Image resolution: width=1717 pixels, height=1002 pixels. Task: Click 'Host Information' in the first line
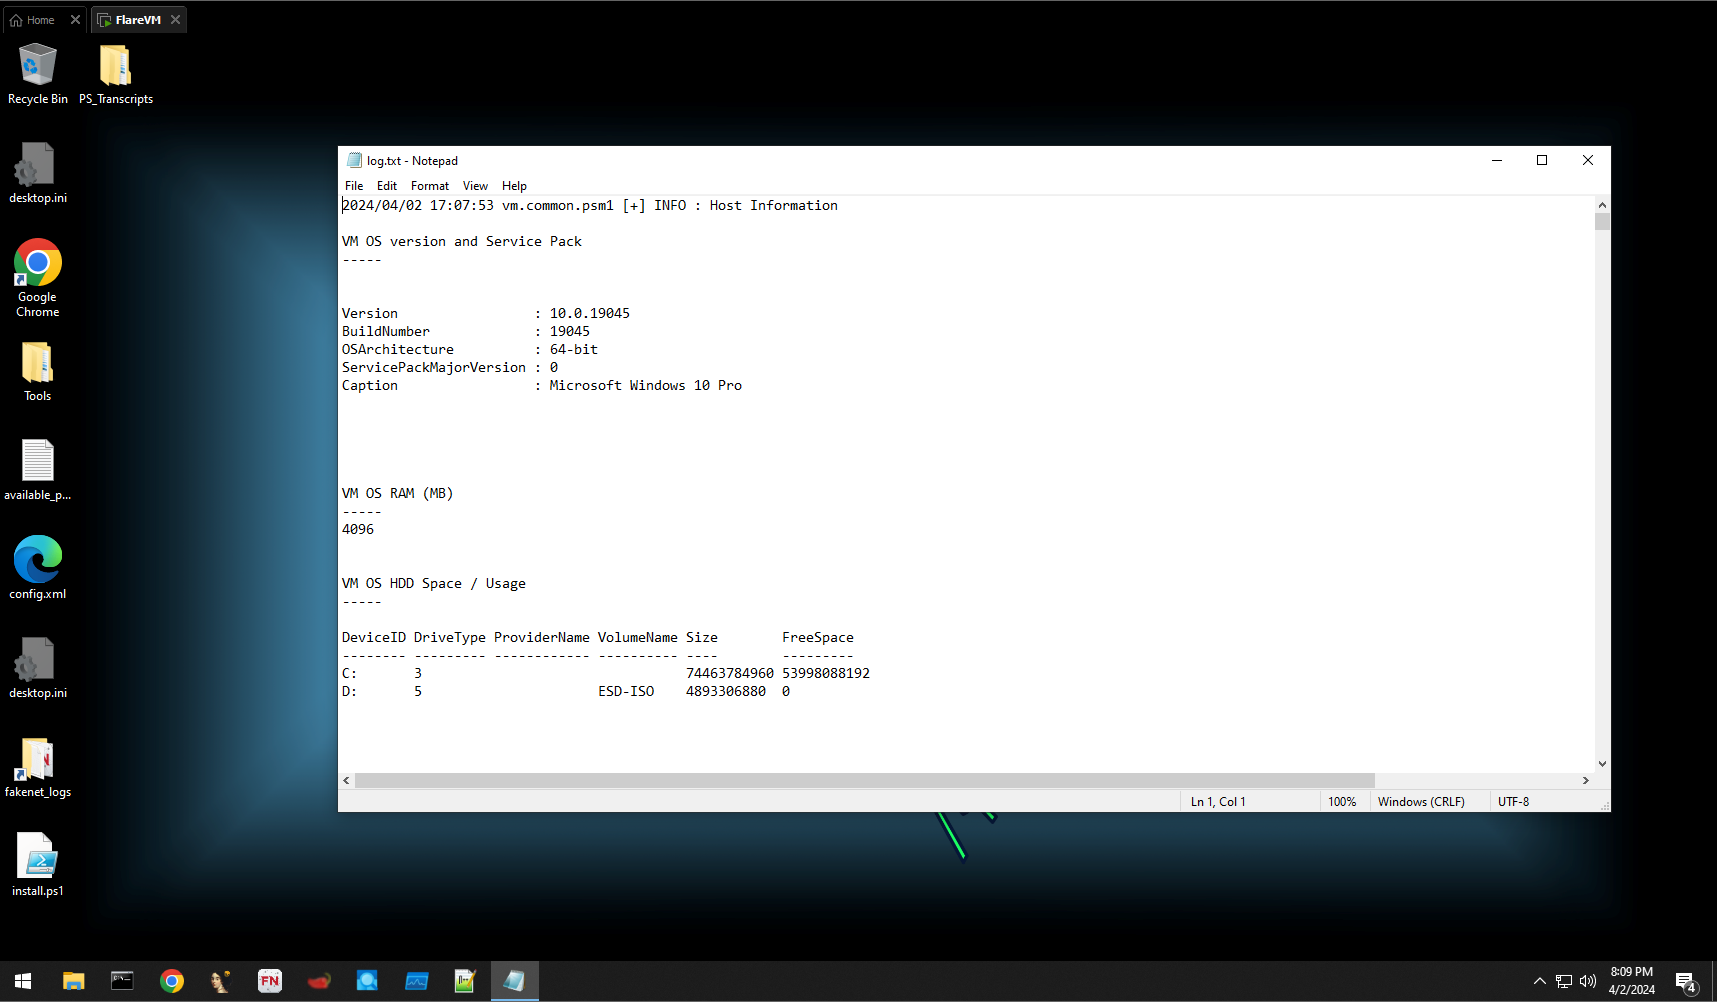(x=774, y=206)
